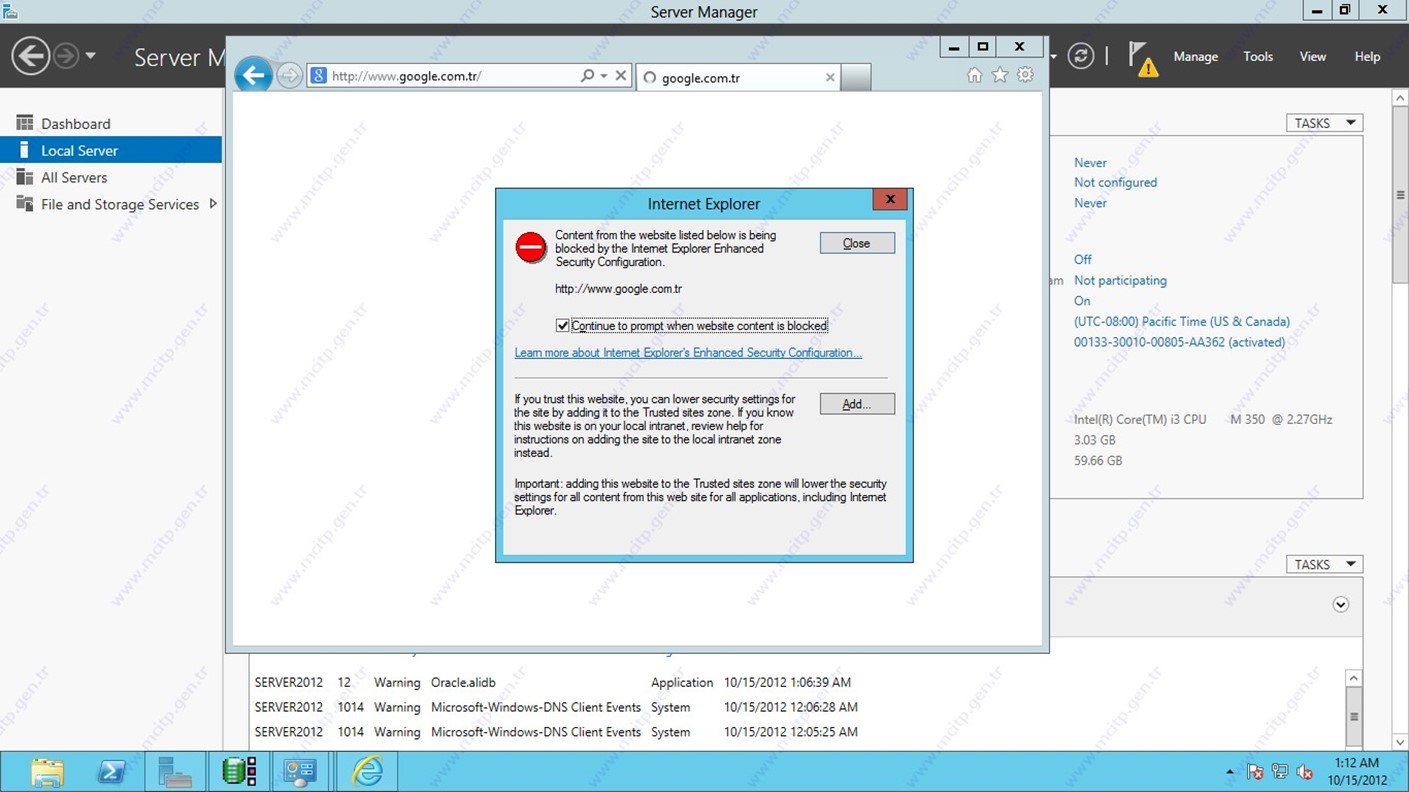Click Server Manager refresh icon
The image size is (1409, 792).
click(x=1081, y=56)
